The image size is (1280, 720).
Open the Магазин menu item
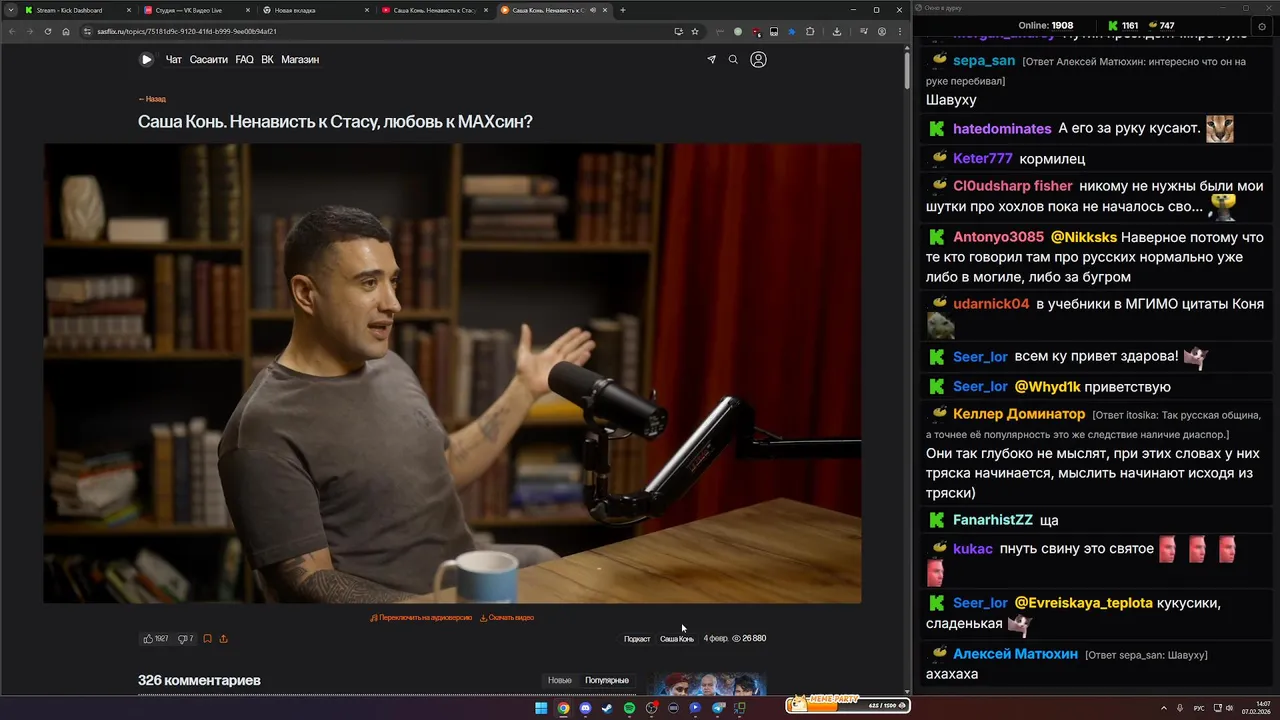(x=300, y=60)
